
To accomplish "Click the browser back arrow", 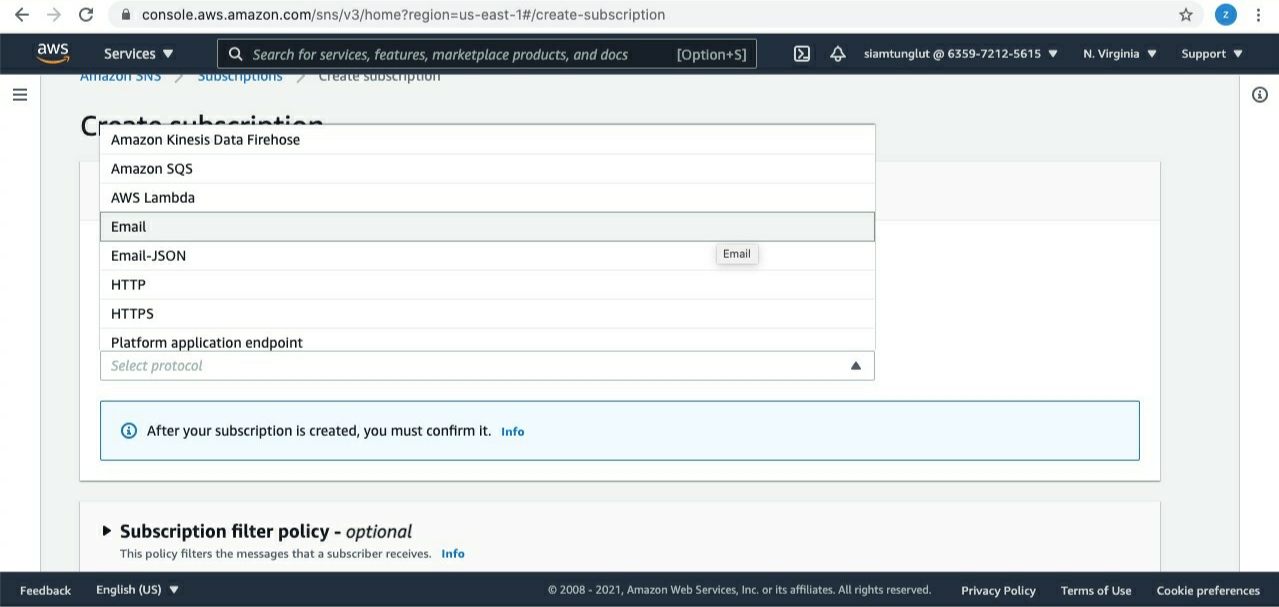I will click(x=22, y=15).
